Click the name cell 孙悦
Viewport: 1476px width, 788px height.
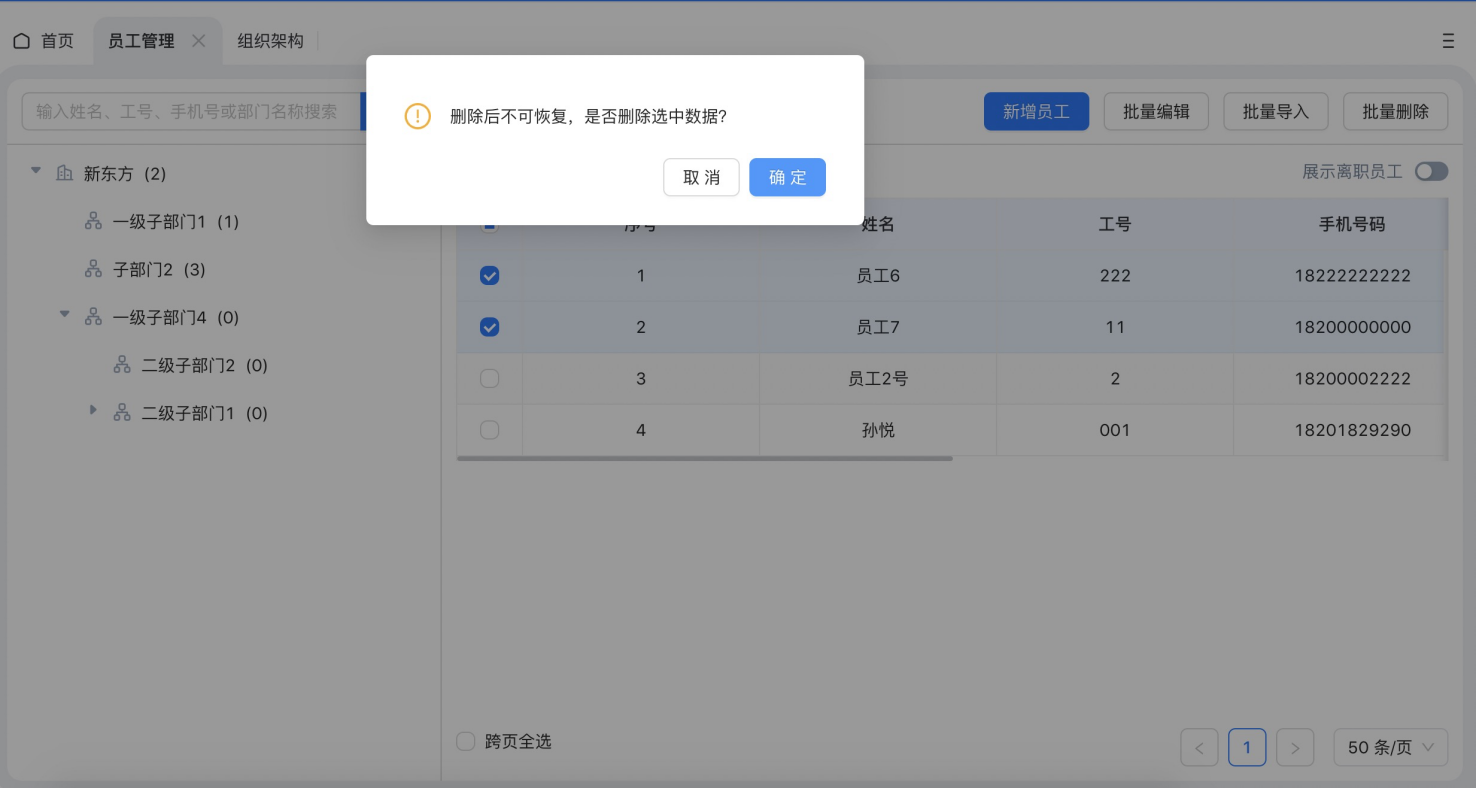click(878, 430)
